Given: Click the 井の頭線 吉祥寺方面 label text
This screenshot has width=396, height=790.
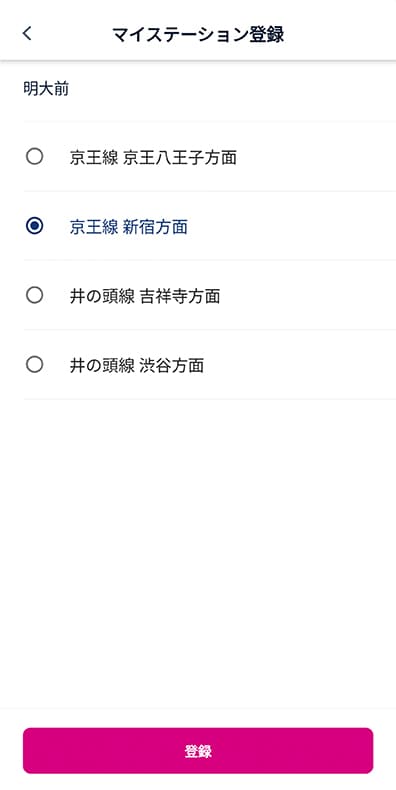Looking at the screenshot, I should click(145, 296).
